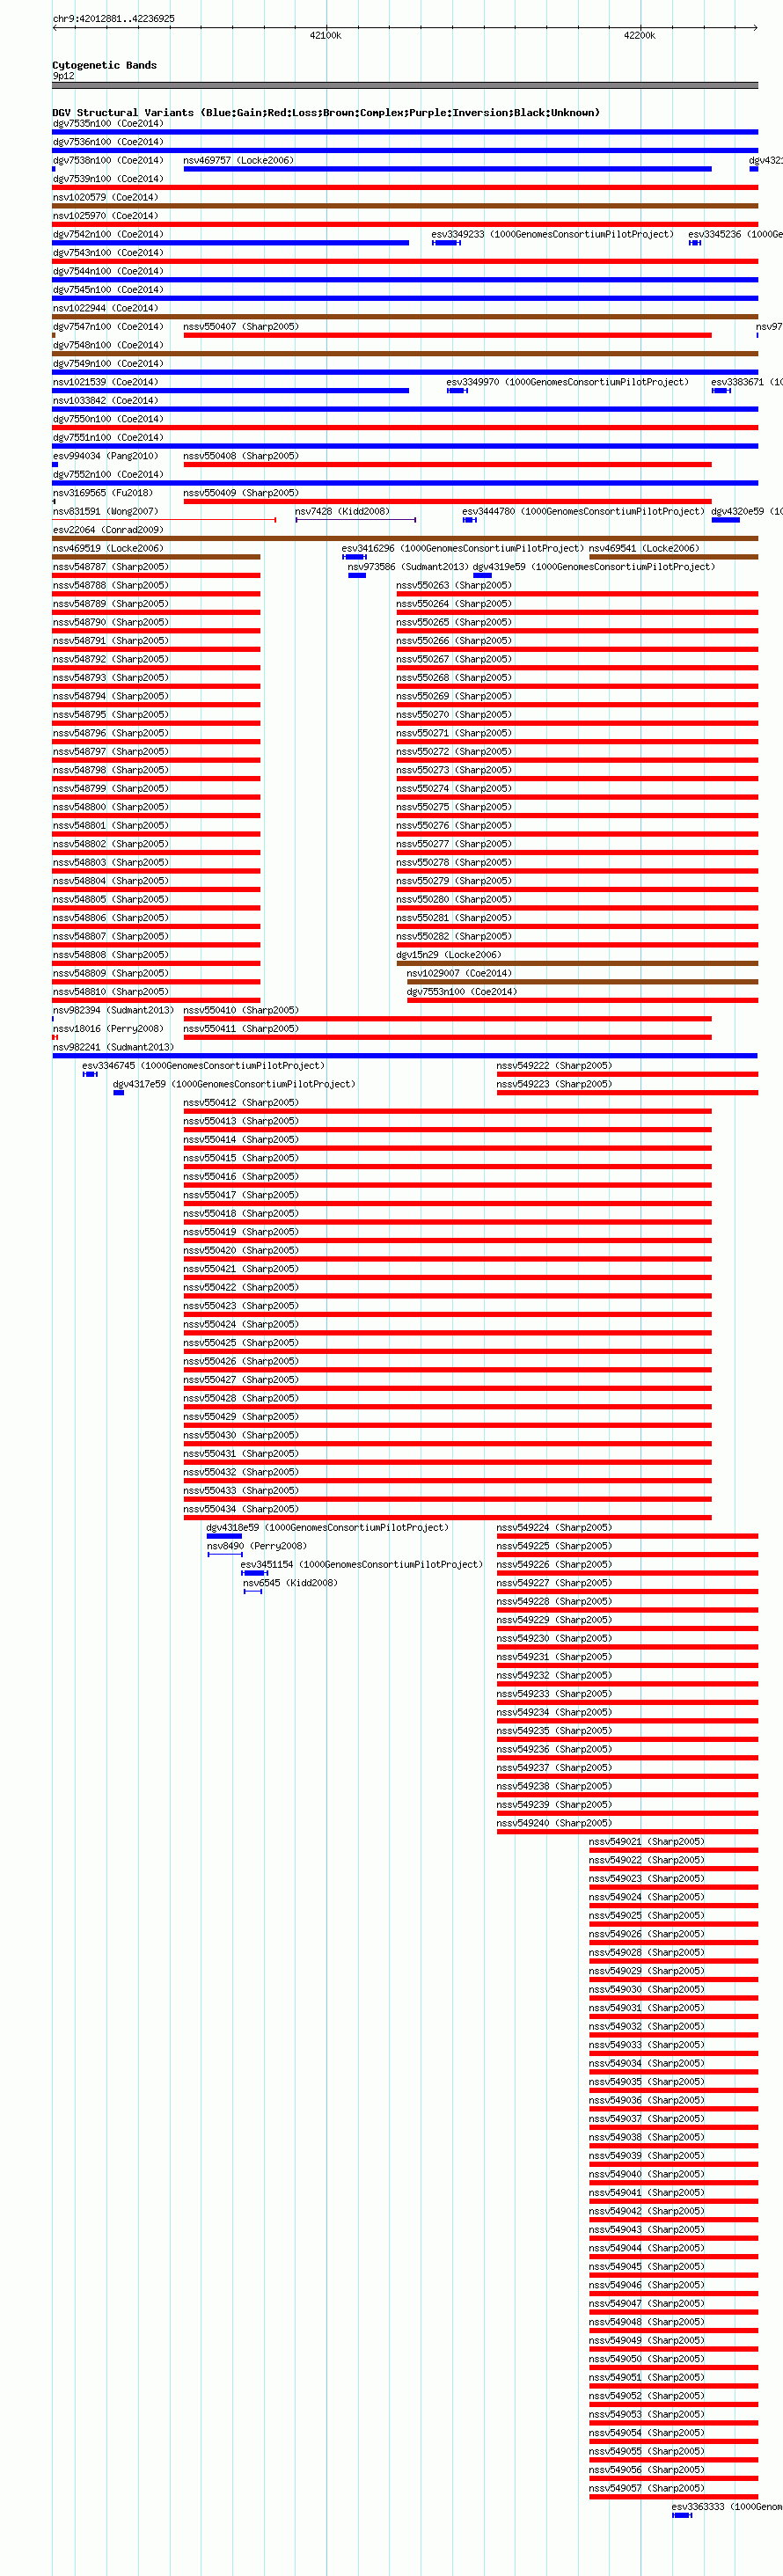
Task: Click the nssv549224 (Sharp2005) label
Action: (554, 1528)
